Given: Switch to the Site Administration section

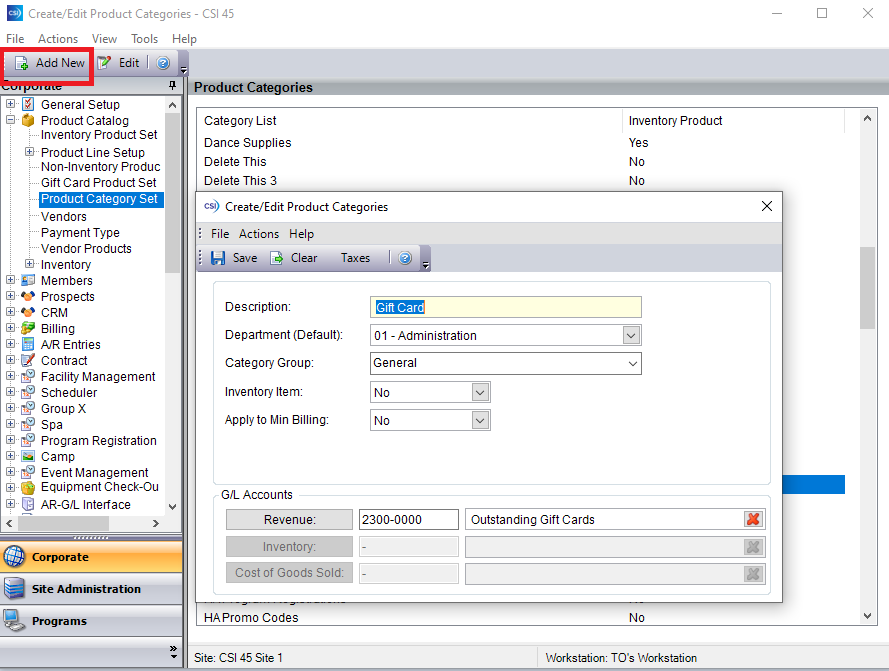Looking at the screenshot, I should 91,589.
